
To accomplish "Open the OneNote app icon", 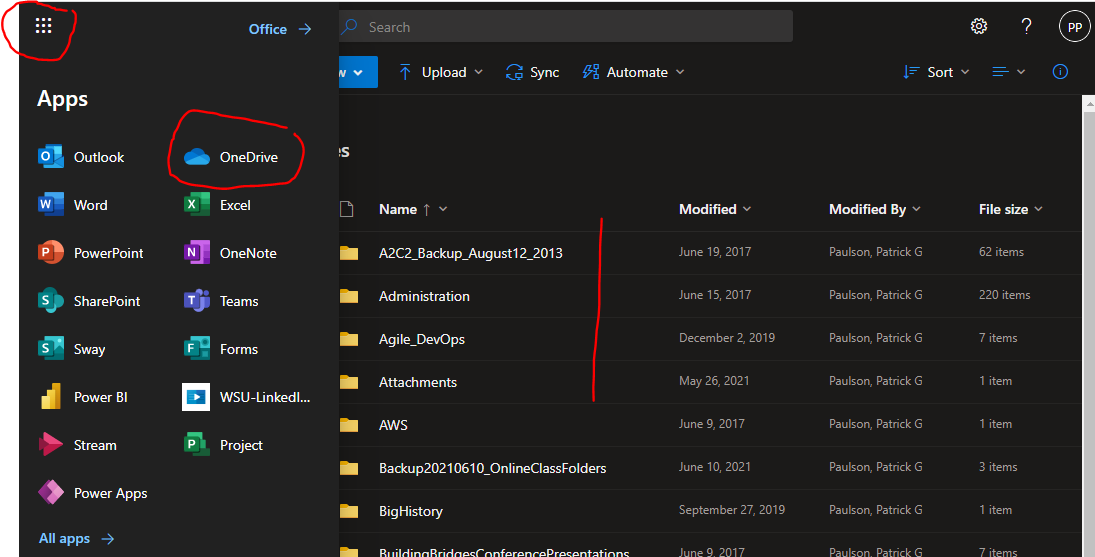I will [197, 253].
